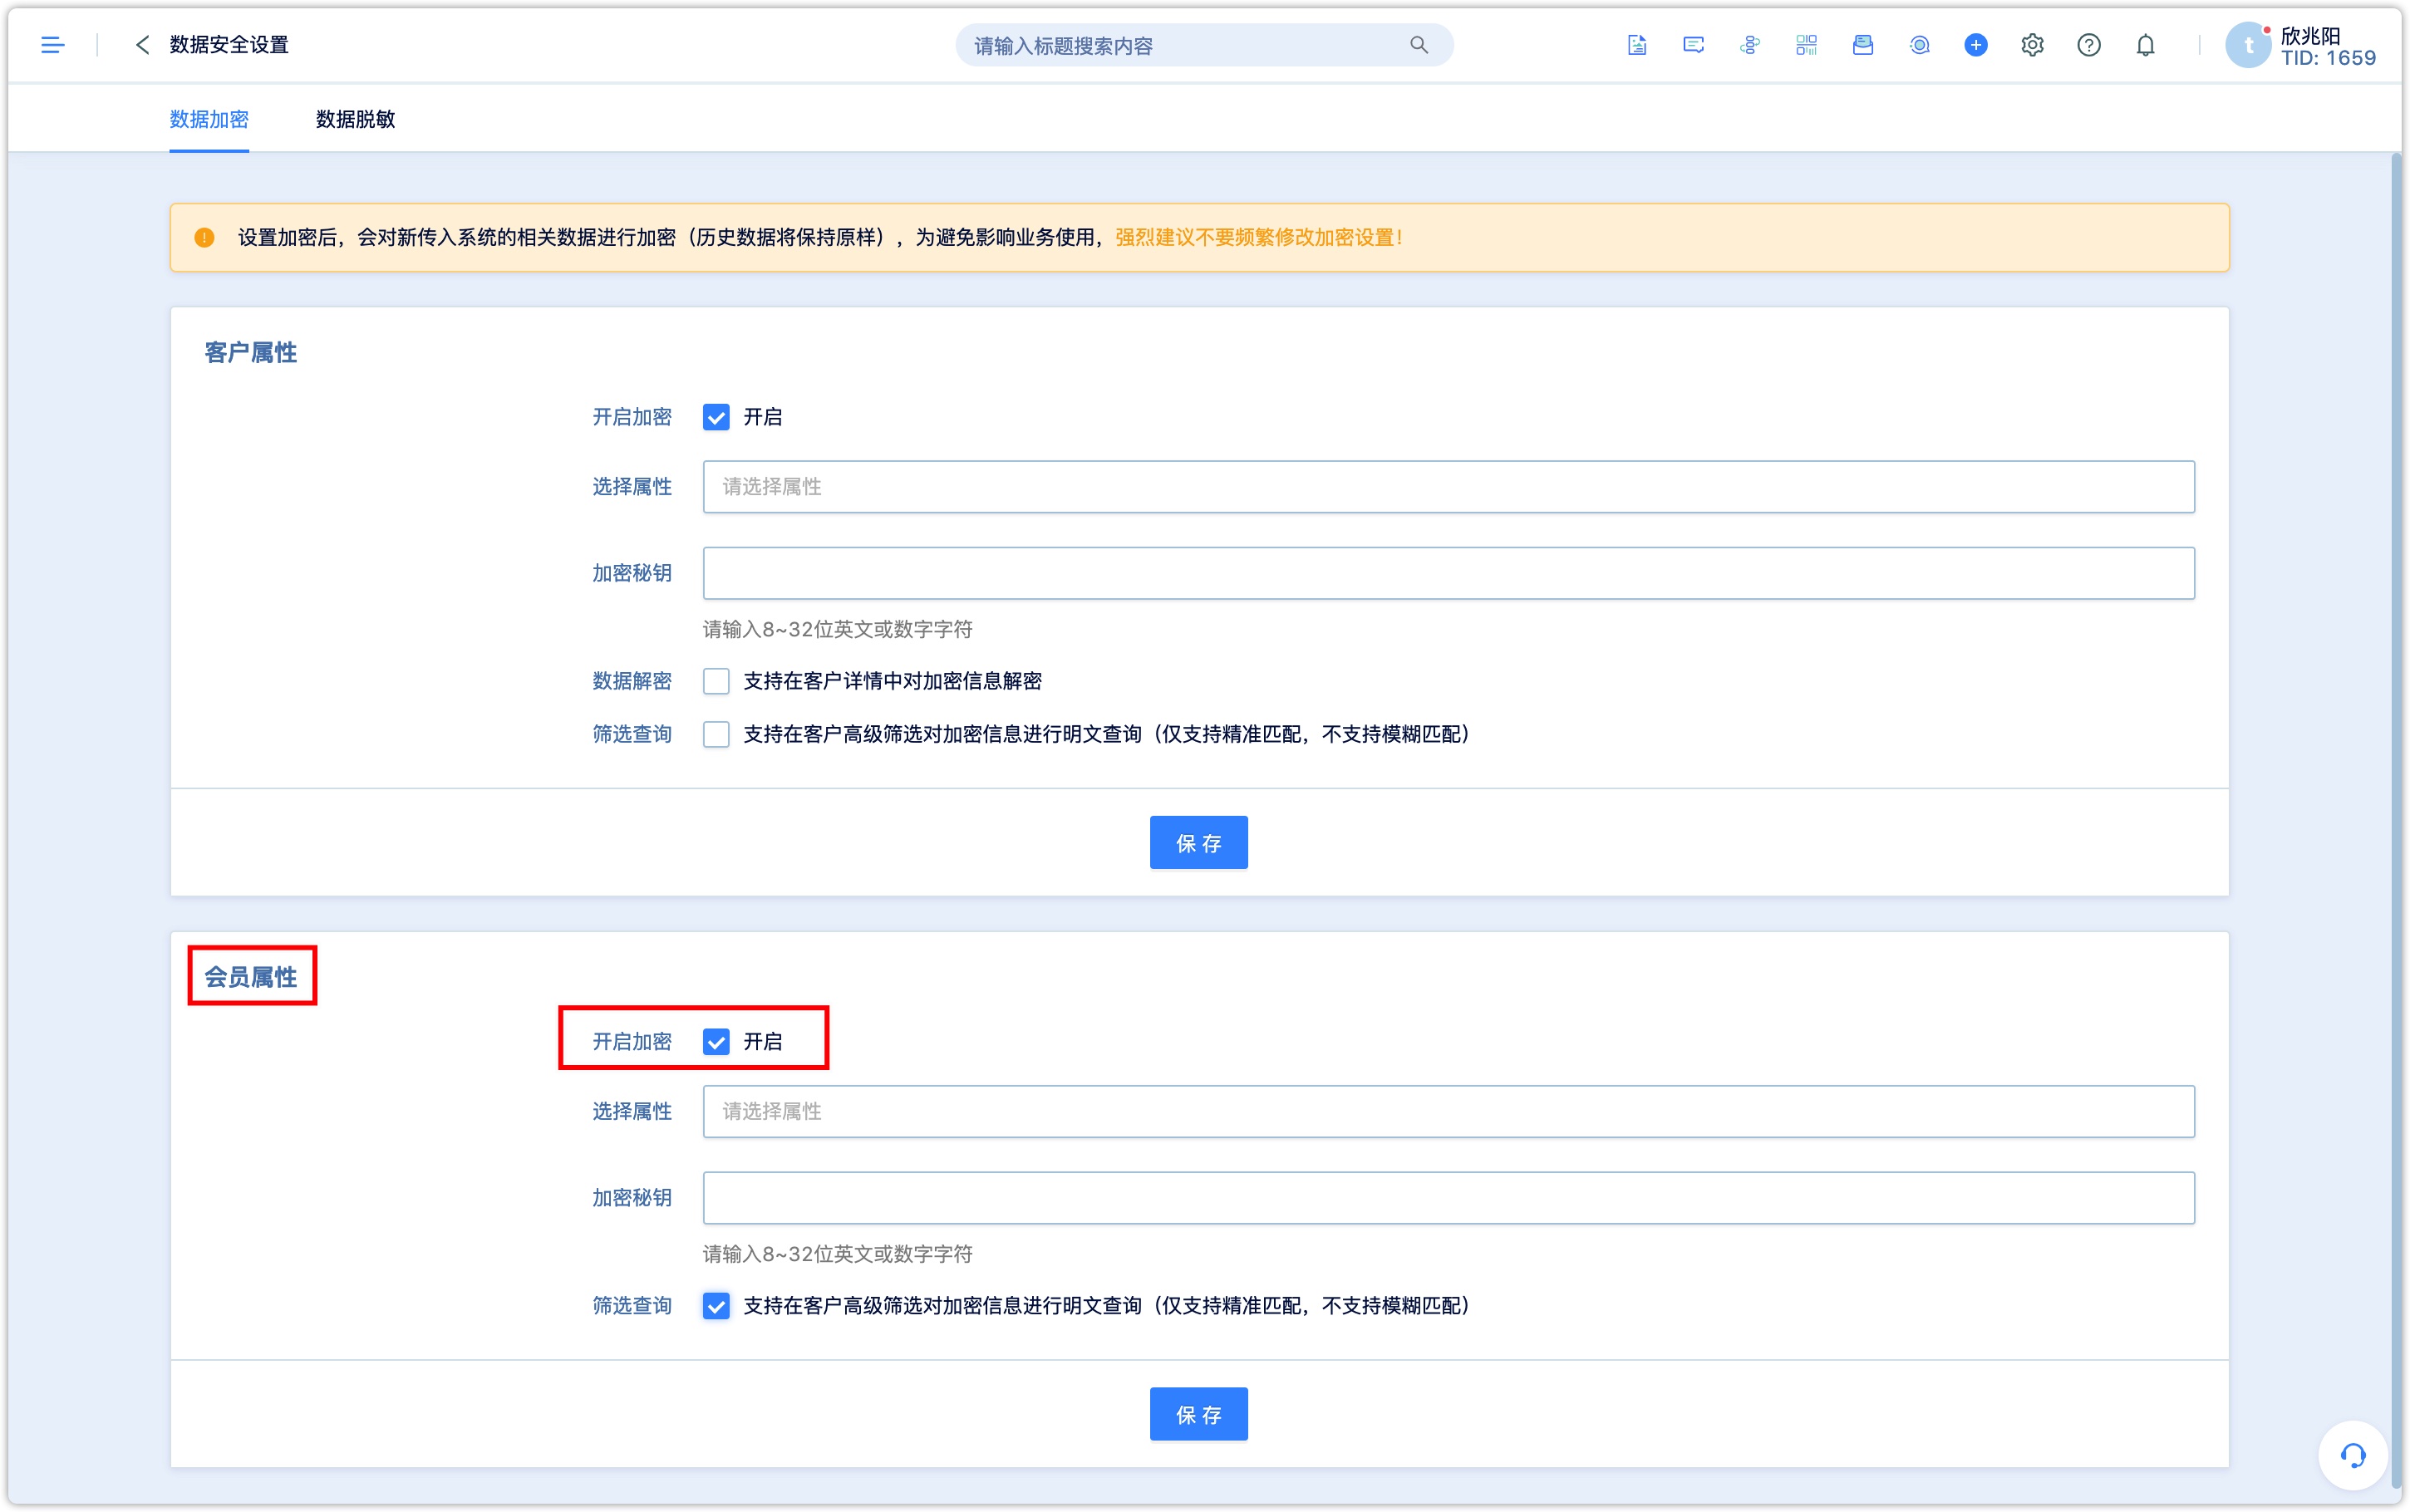Click the 加密秘钥 field in 客户属性
The width and height of the screenshot is (2410, 1512).
tap(1448, 573)
